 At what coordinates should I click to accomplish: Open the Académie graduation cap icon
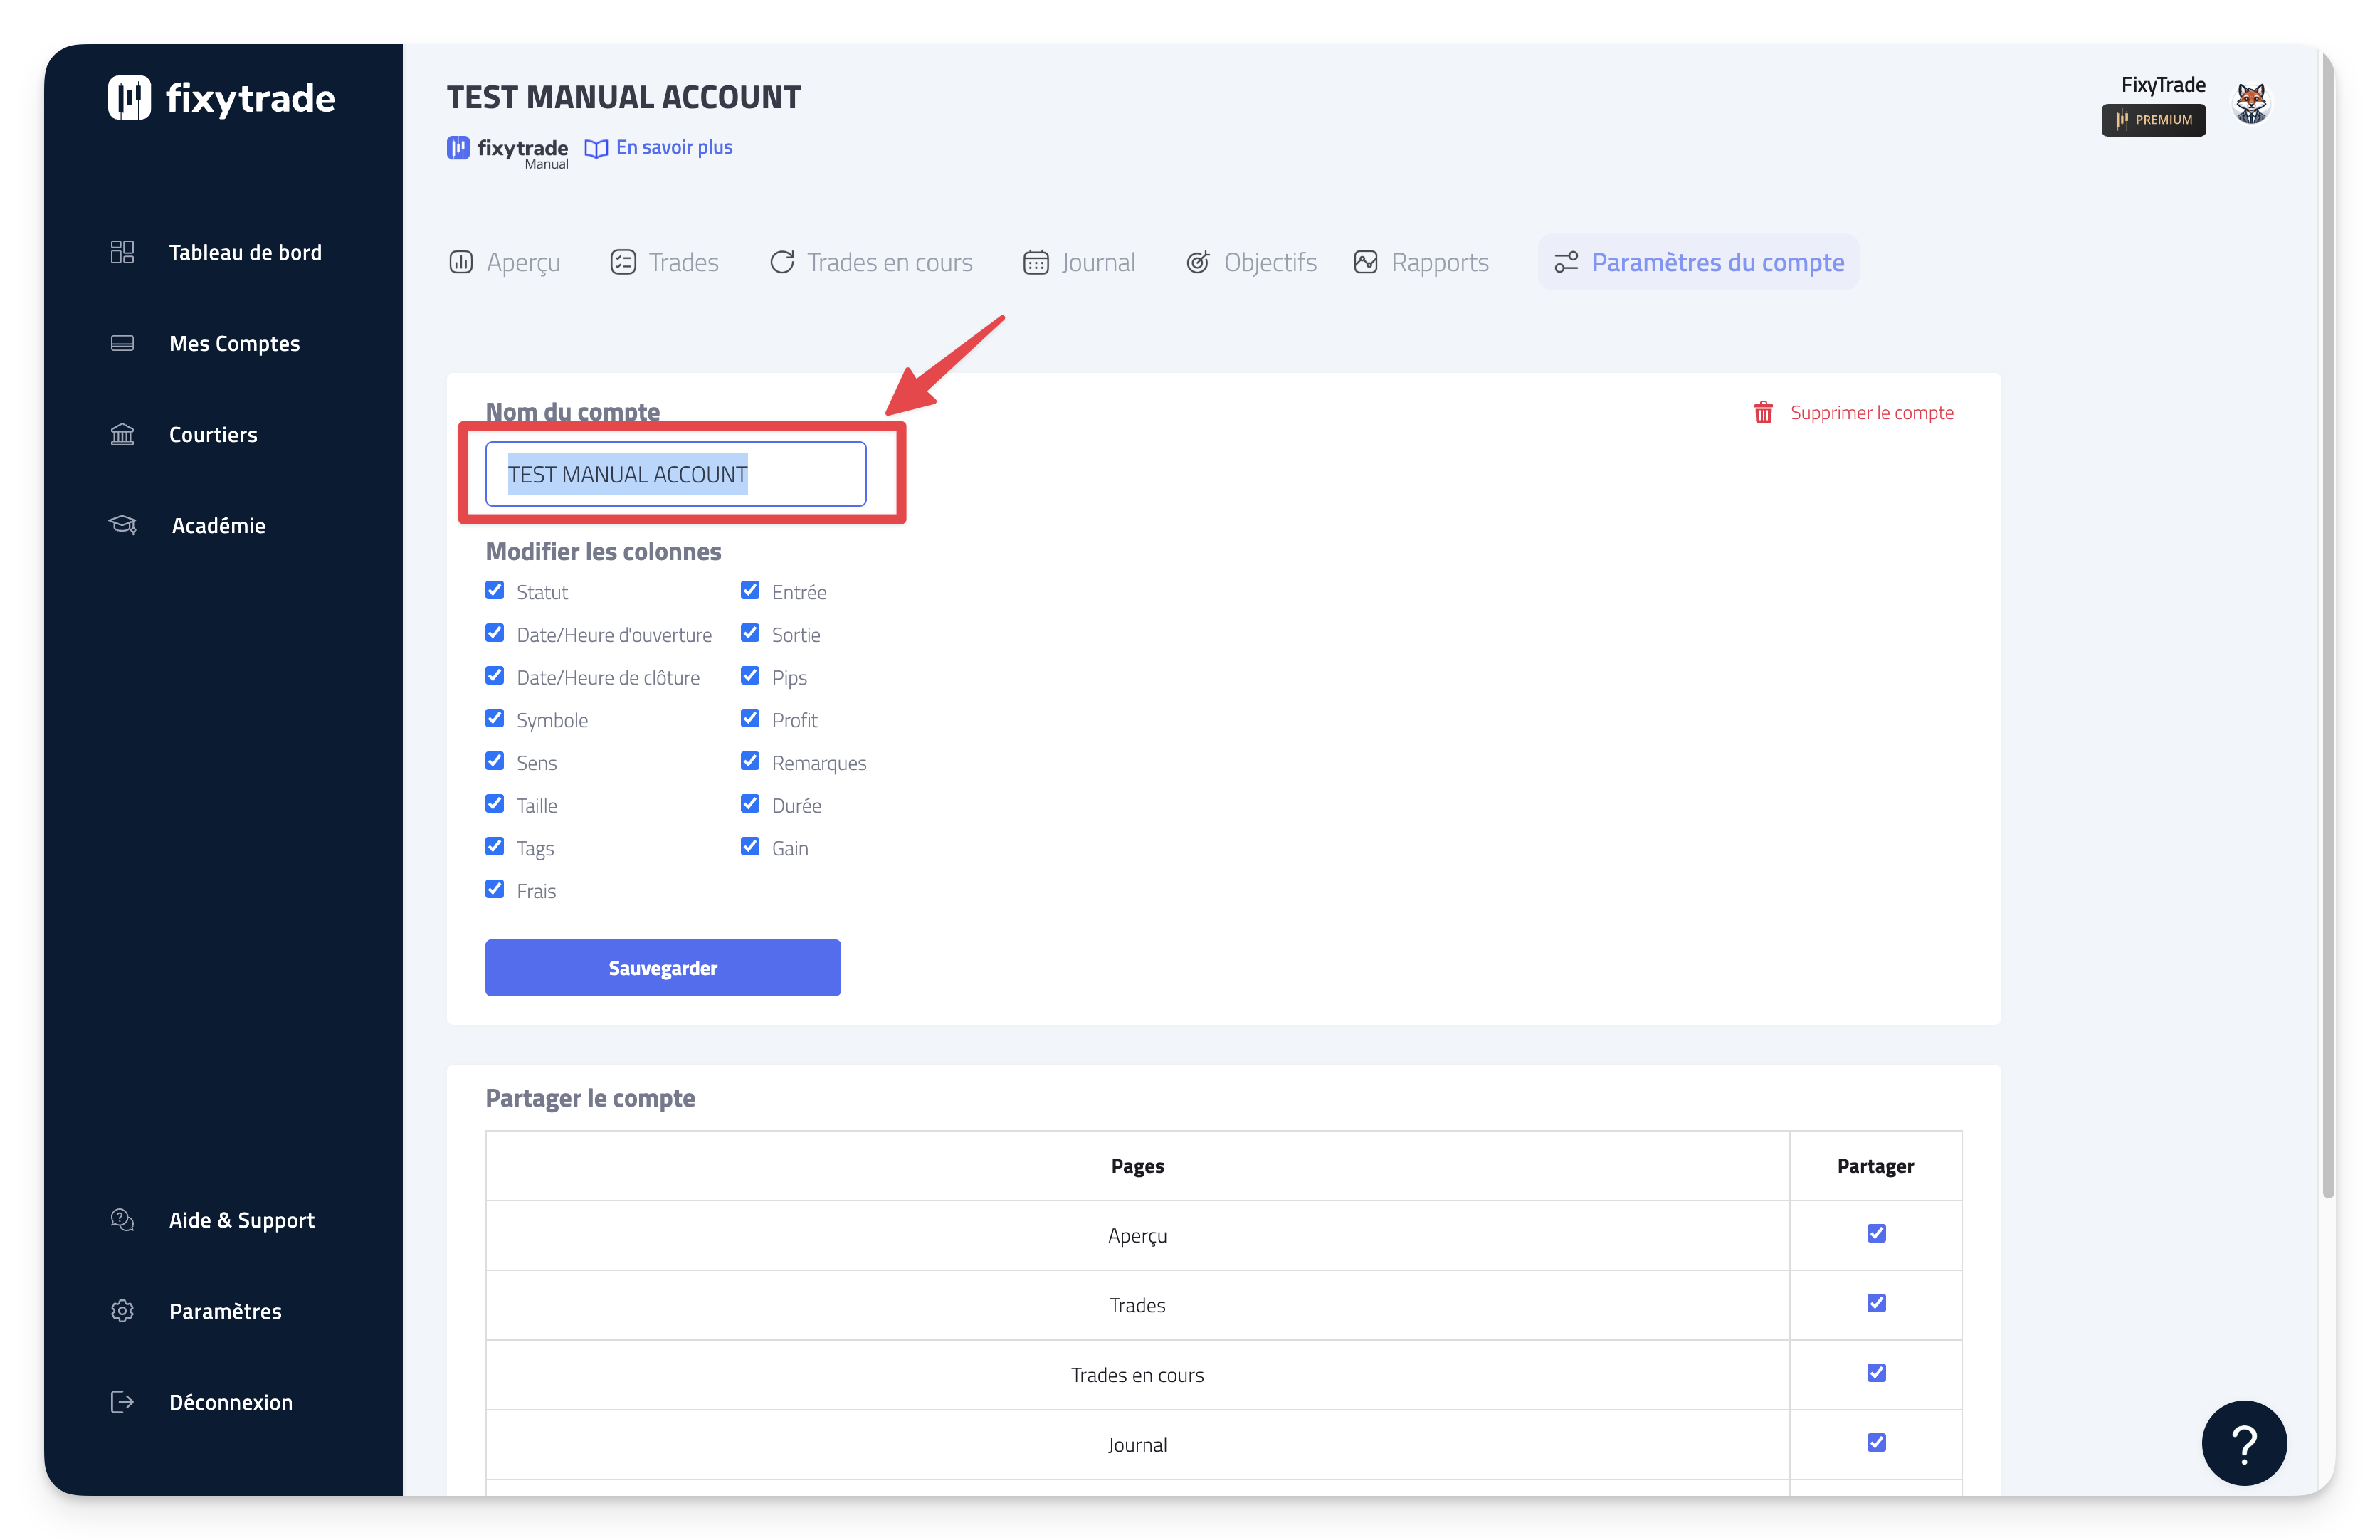(122, 525)
